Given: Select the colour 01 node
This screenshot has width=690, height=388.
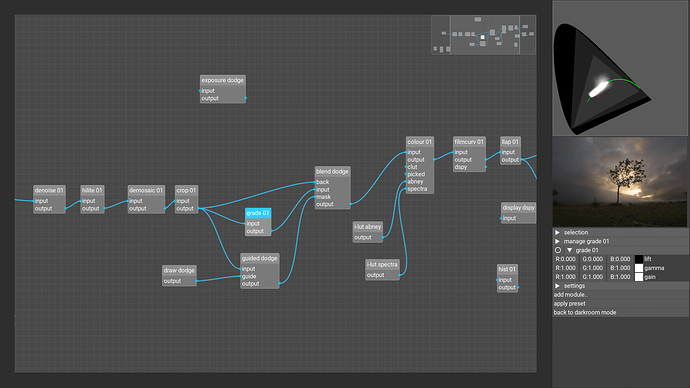Looking at the screenshot, I should tap(419, 142).
